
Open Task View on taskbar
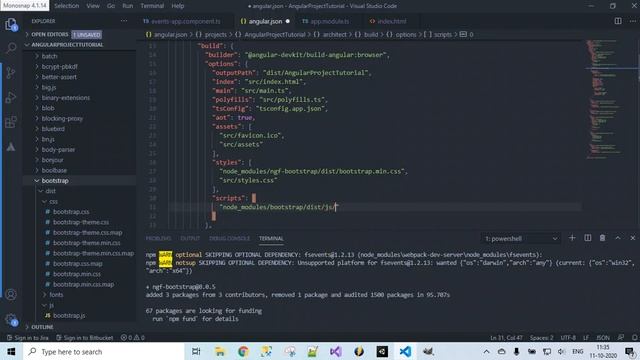[196, 351]
